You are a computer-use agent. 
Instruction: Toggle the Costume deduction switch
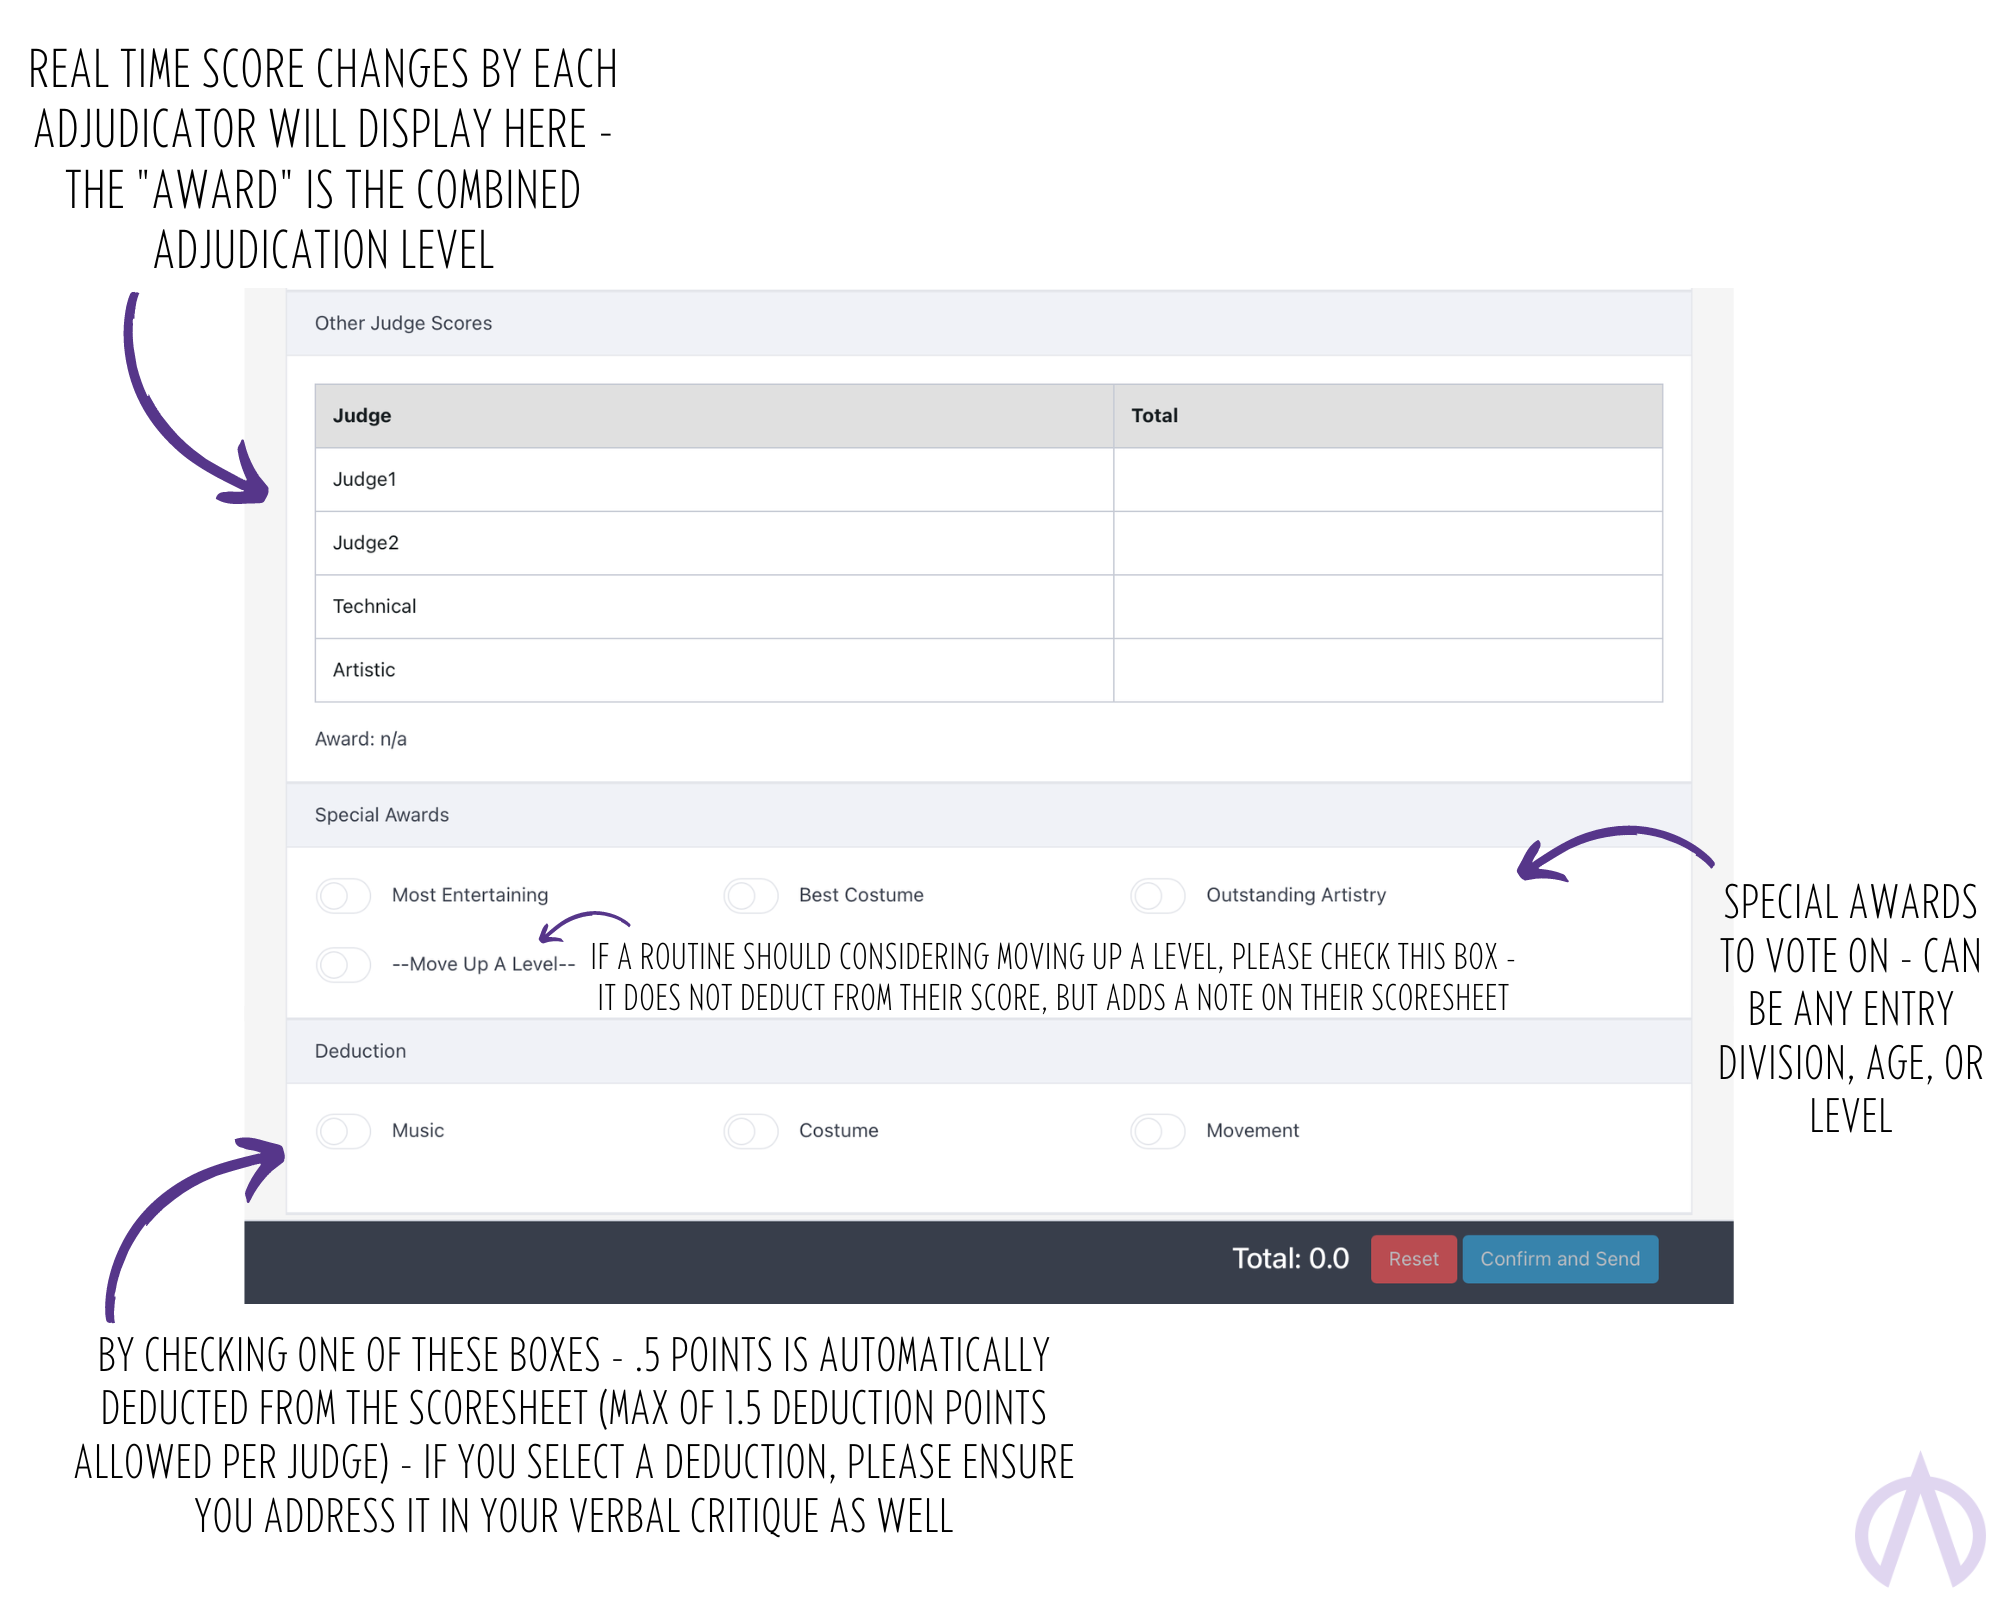(x=751, y=1131)
